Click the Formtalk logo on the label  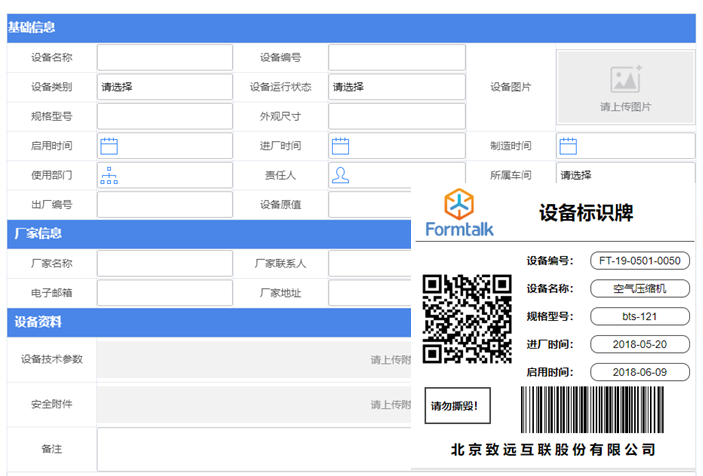click(459, 214)
